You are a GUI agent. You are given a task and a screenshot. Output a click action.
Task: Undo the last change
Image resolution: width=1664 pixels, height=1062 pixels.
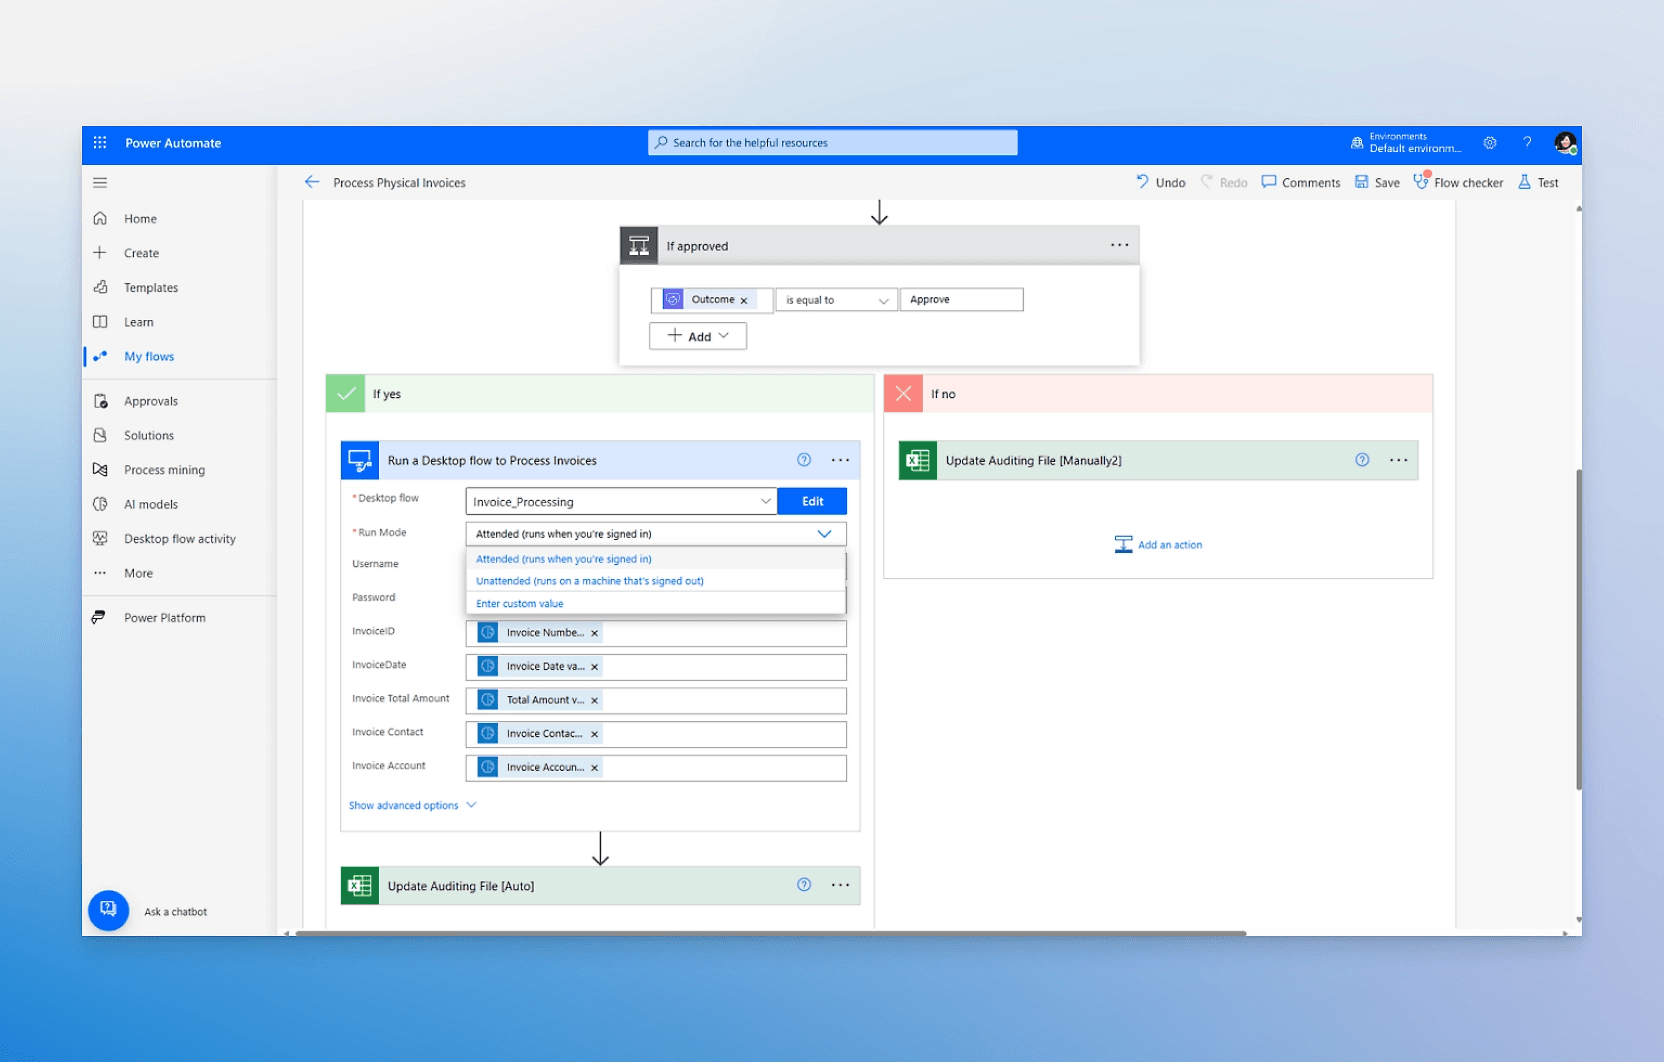click(1160, 182)
